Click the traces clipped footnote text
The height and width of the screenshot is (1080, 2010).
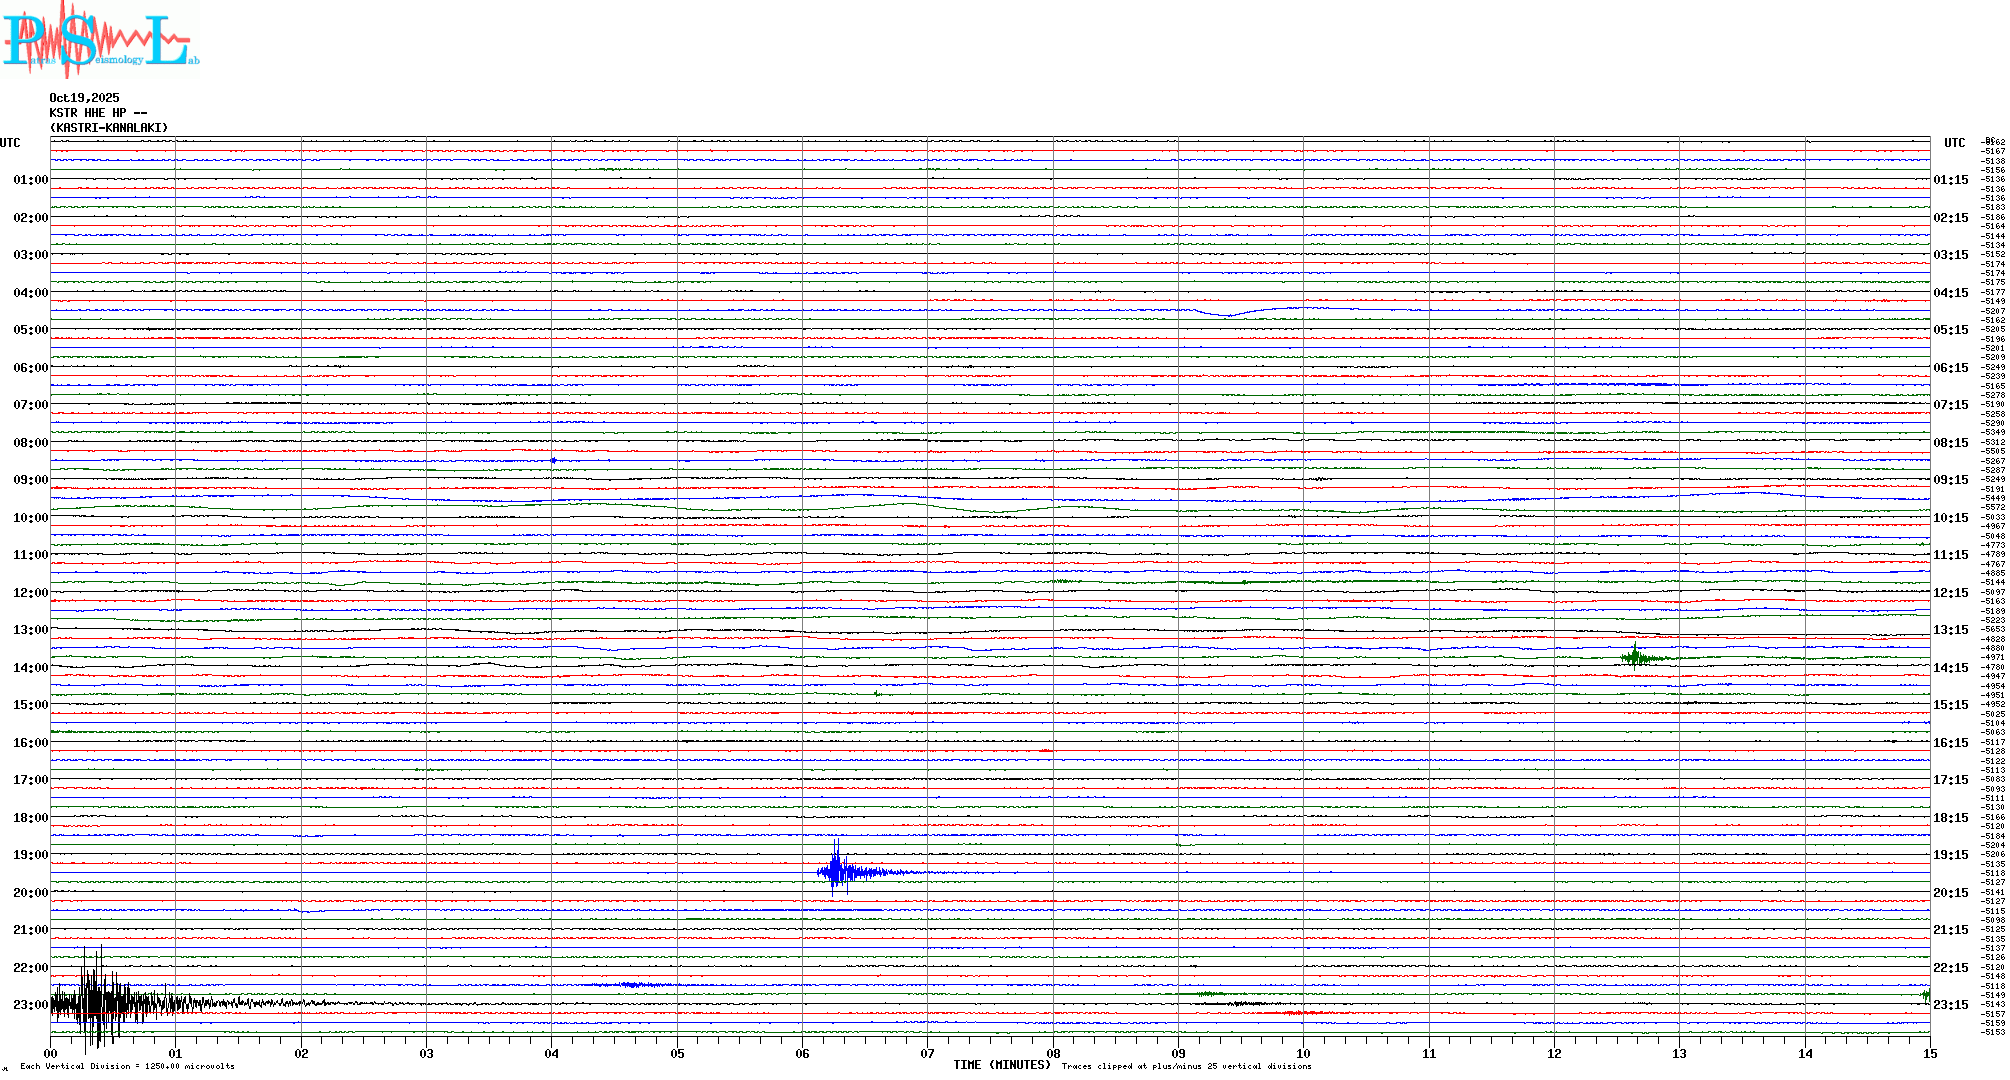coord(1186,1066)
